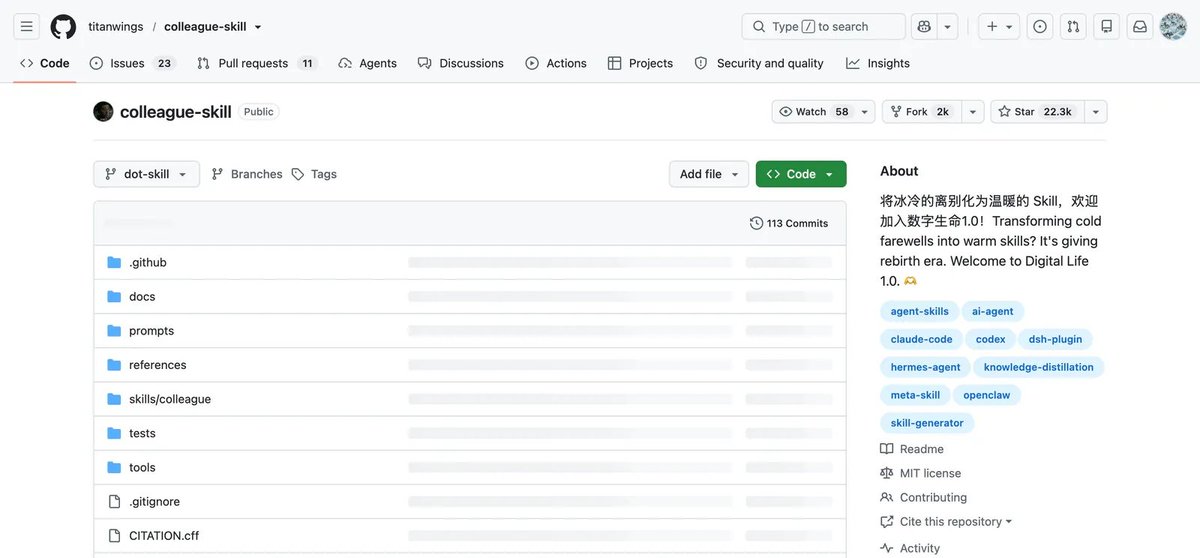Select the hermes-agent topic tag

(926, 367)
